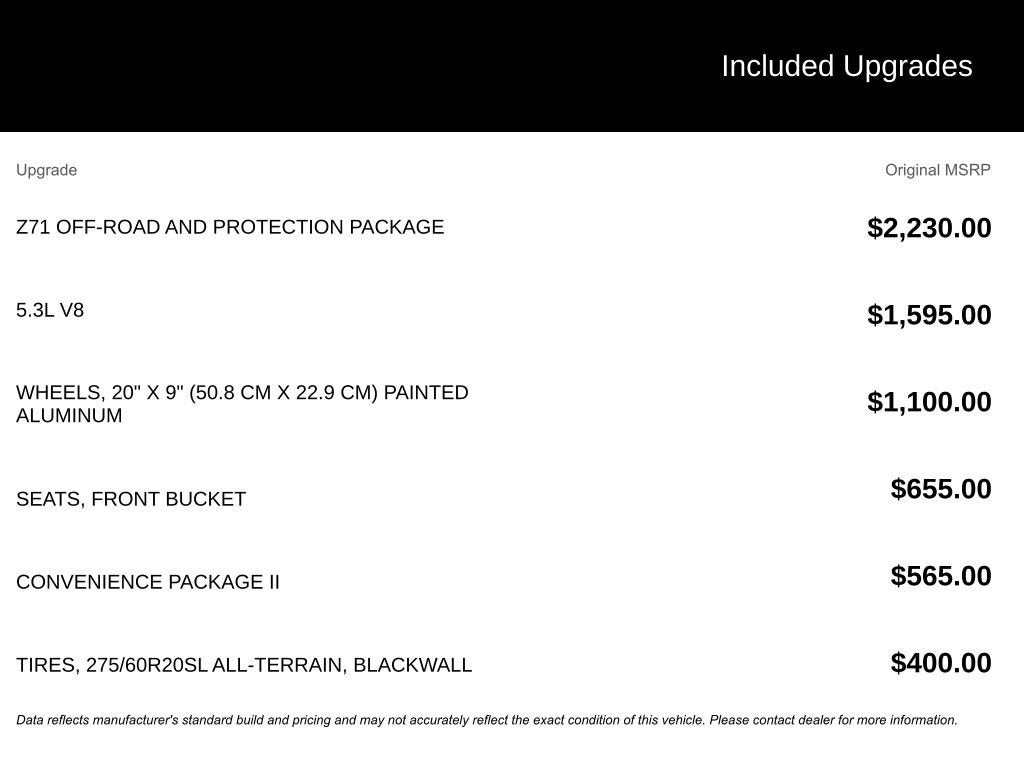1024x768 pixels.
Task: Click the Included Upgrades heading
Action: tap(846, 66)
